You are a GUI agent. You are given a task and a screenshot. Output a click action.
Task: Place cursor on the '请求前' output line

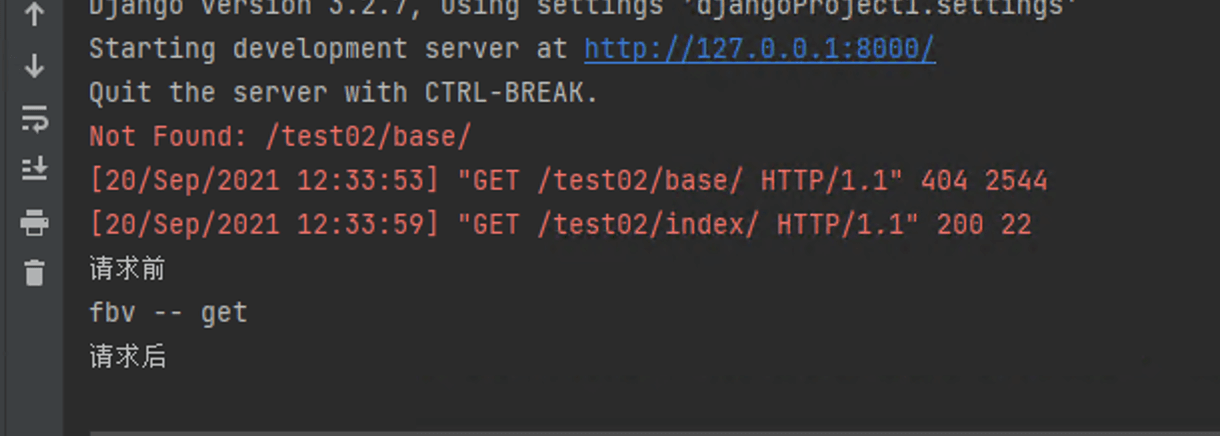pos(127,269)
